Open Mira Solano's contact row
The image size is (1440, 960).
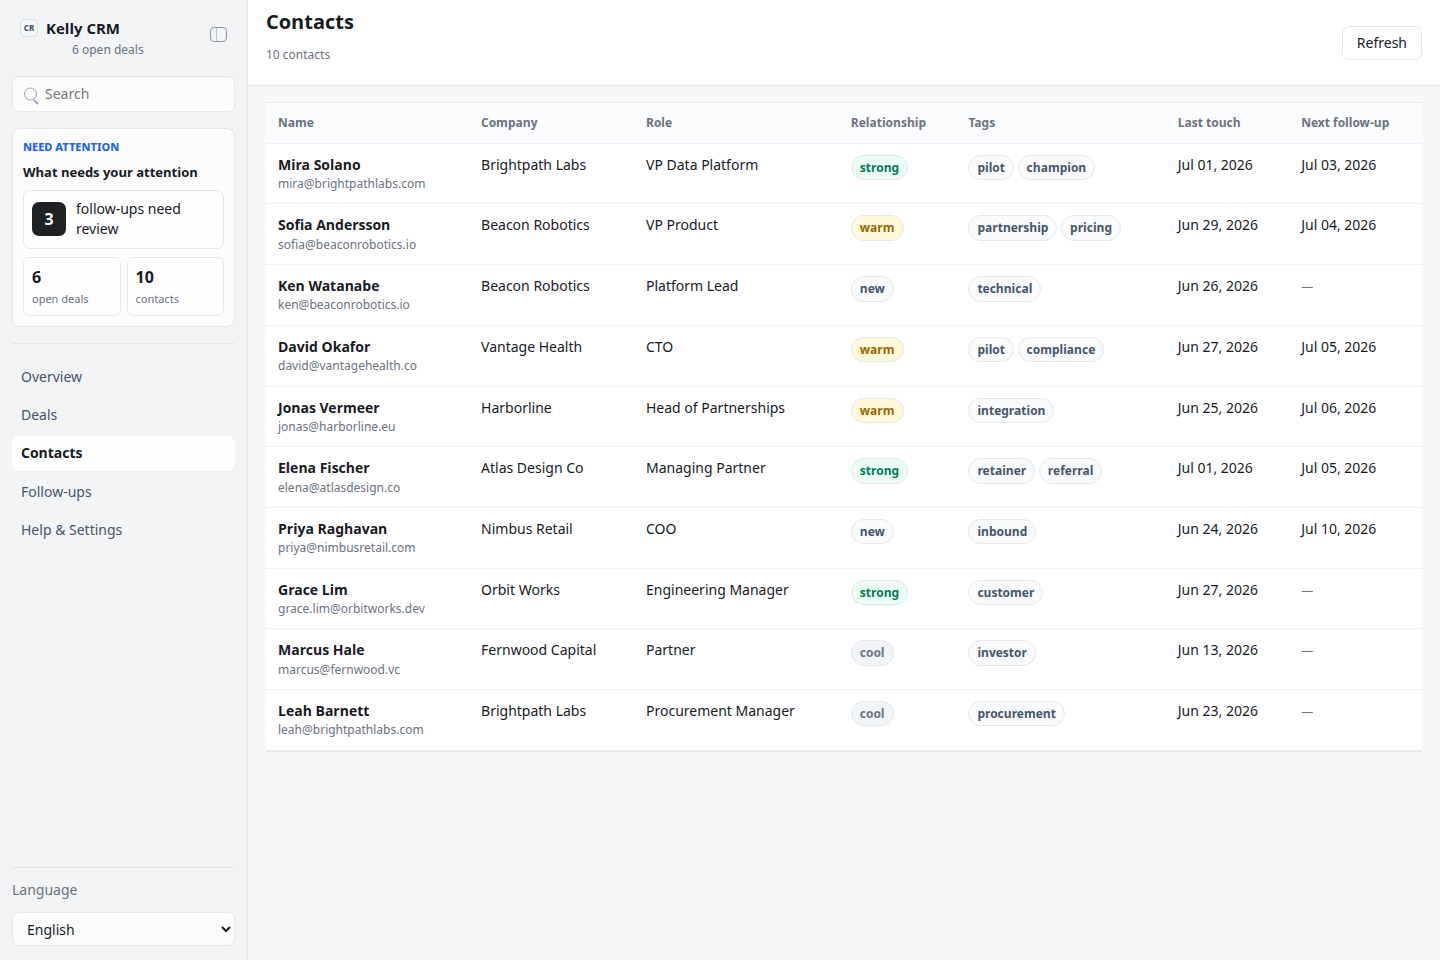click(x=843, y=174)
